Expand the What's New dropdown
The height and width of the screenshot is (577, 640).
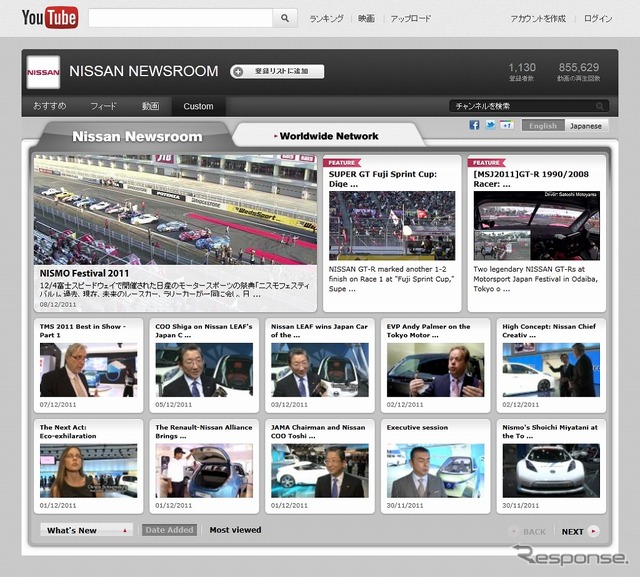coord(87,530)
